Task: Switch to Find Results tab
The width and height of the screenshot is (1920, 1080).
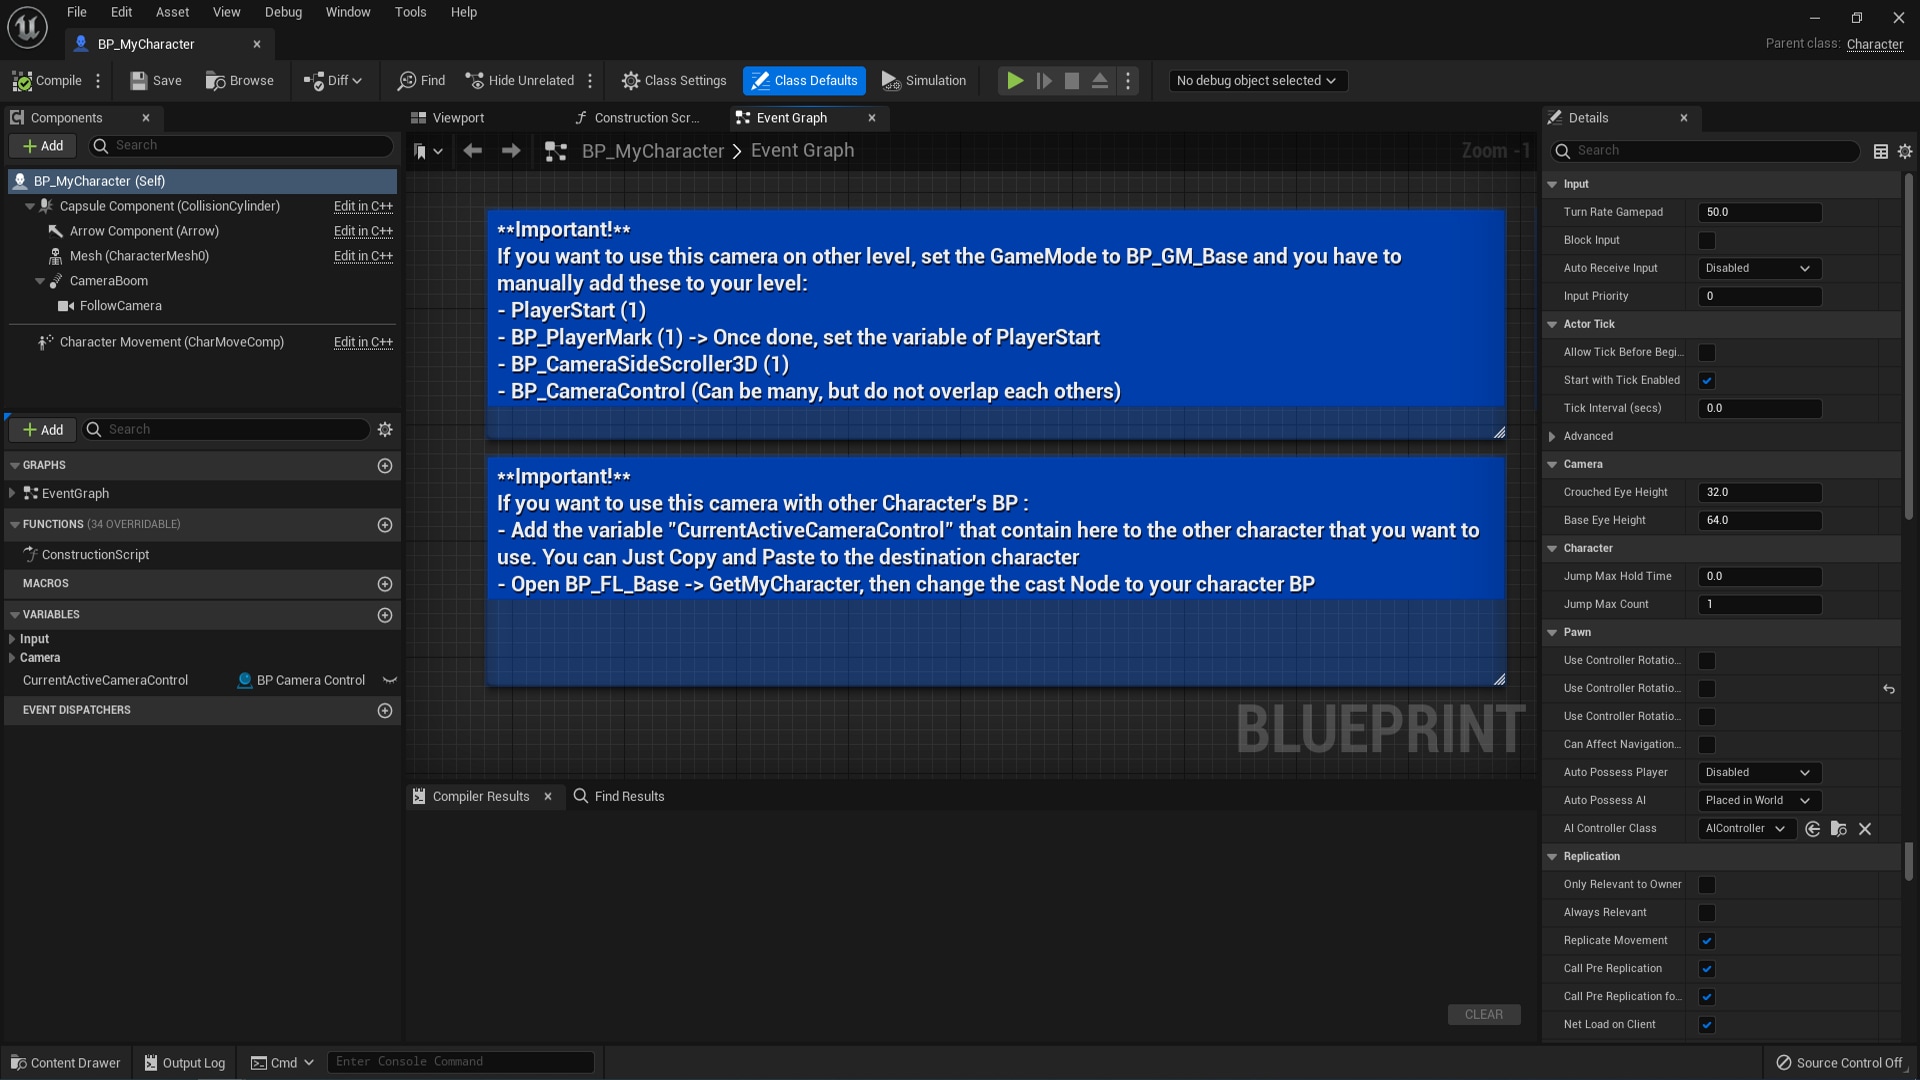Action: point(619,797)
